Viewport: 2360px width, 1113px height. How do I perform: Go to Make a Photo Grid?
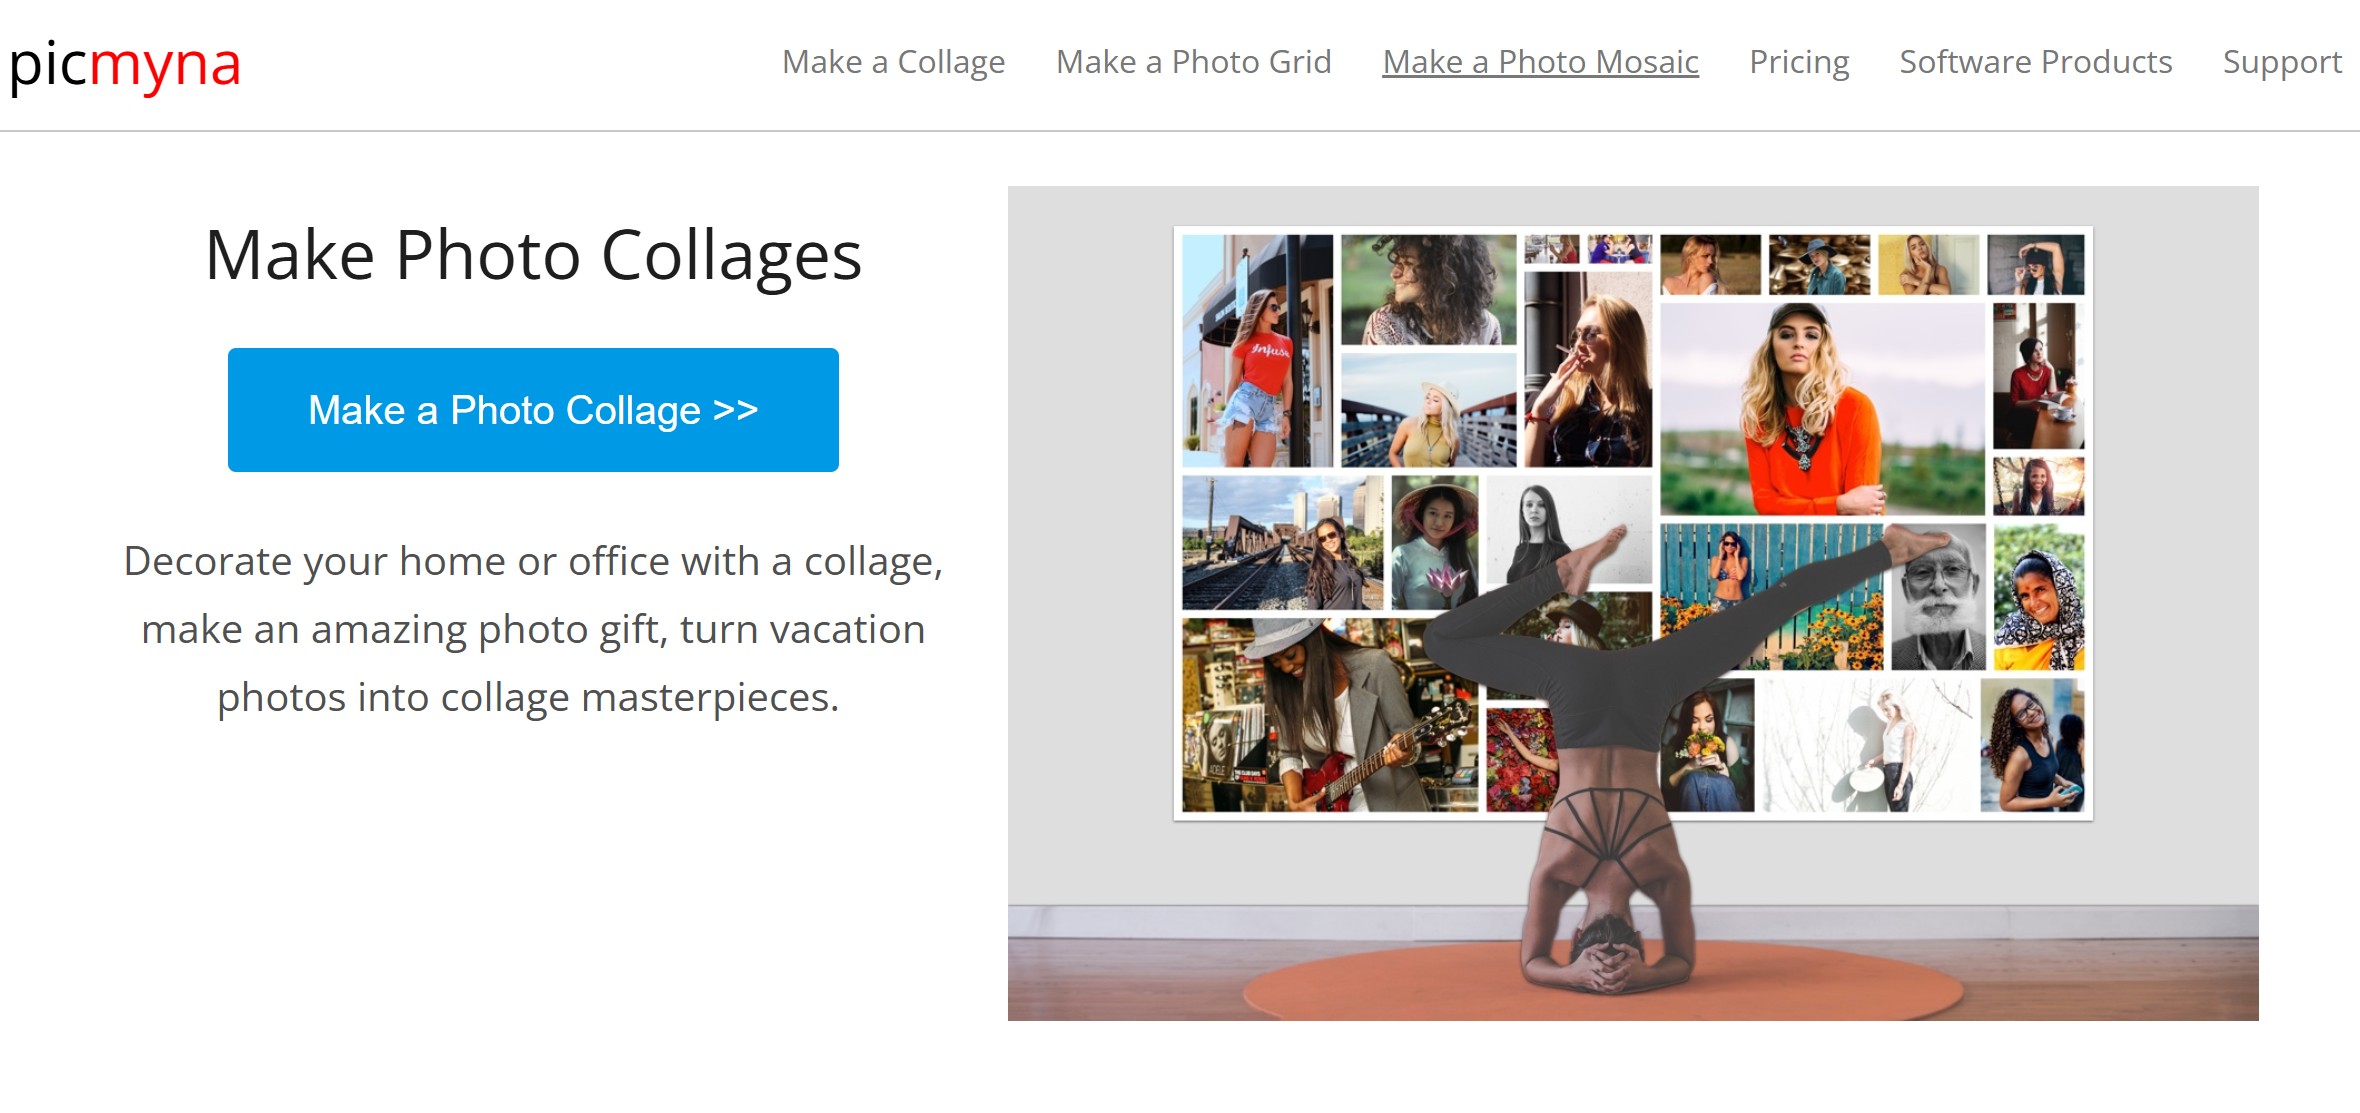point(1193,62)
